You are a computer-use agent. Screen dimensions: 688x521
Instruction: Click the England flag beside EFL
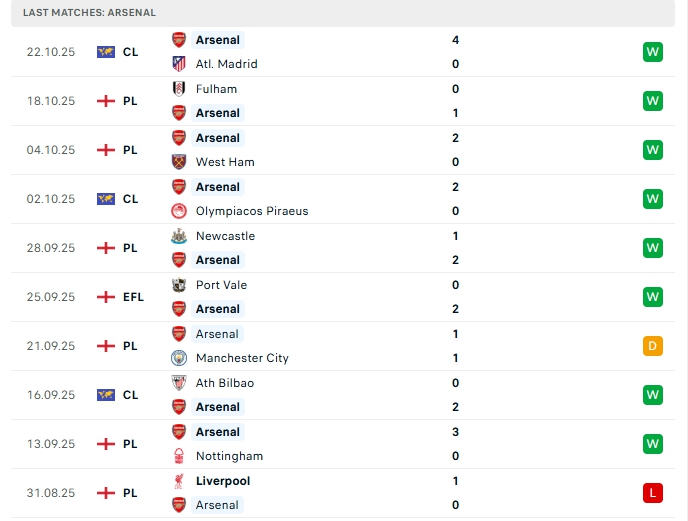pyautogui.click(x=106, y=297)
